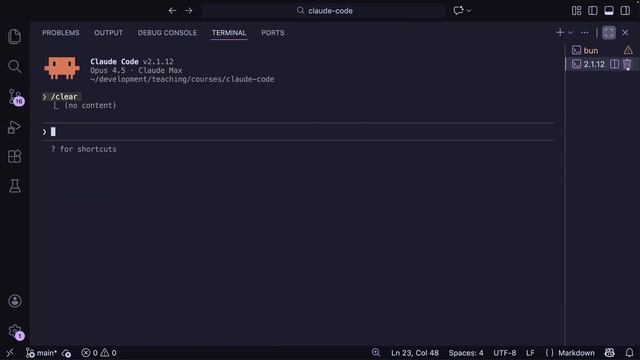Click the project path claude-code text
The image size is (640, 360).
tap(182, 79)
